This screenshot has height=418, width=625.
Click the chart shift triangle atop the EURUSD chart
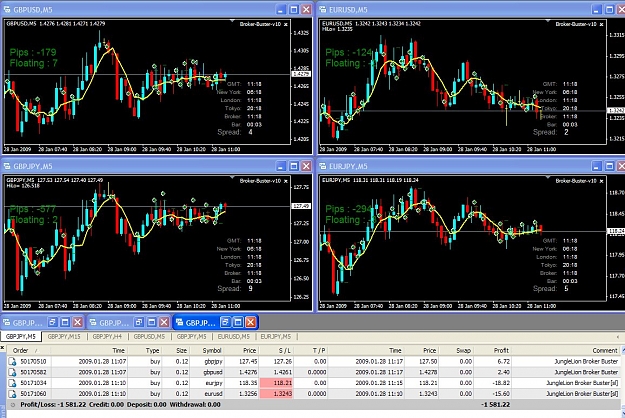point(548,20)
